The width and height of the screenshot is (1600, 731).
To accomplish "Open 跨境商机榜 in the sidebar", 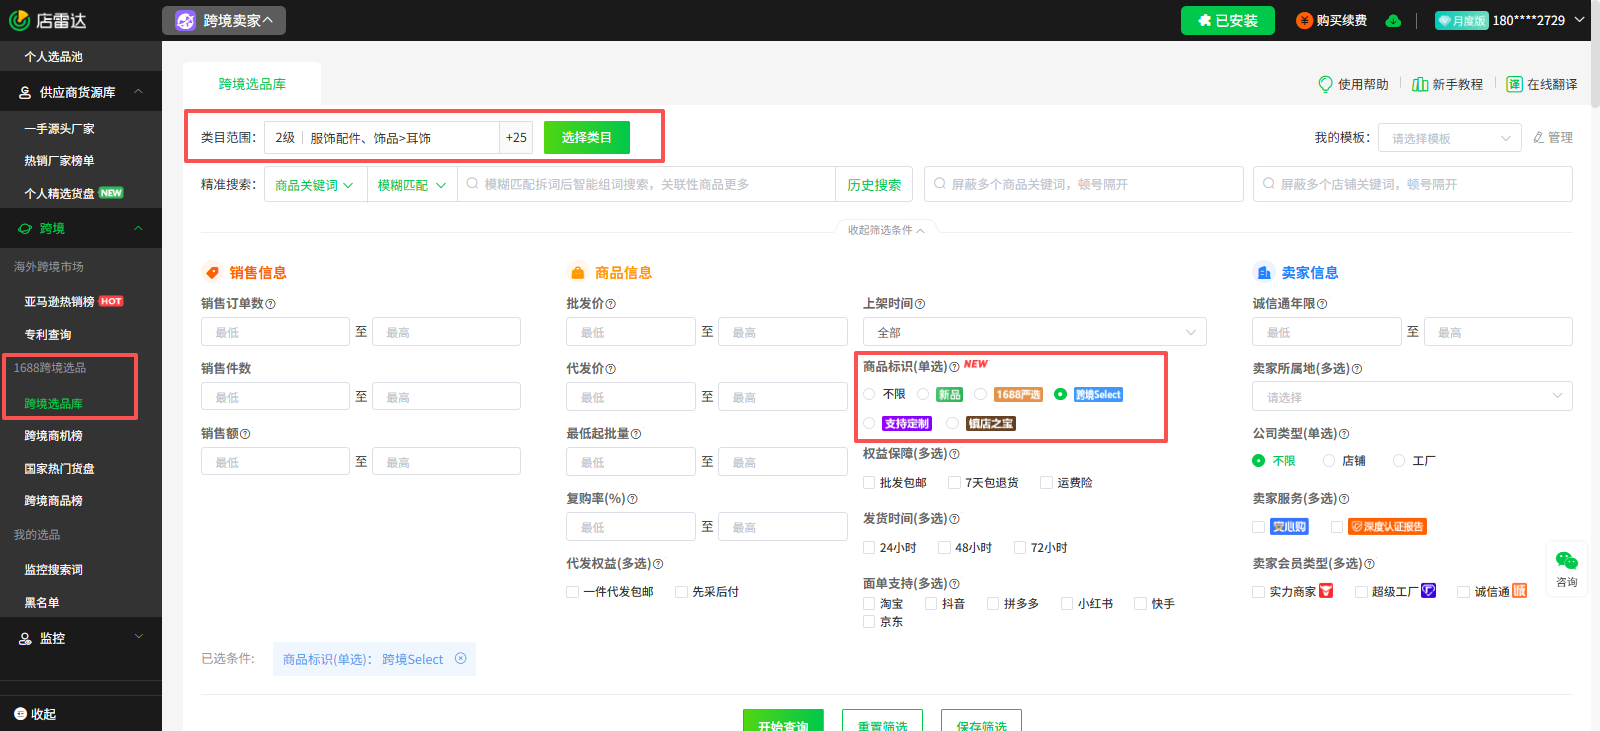I will coord(54,436).
